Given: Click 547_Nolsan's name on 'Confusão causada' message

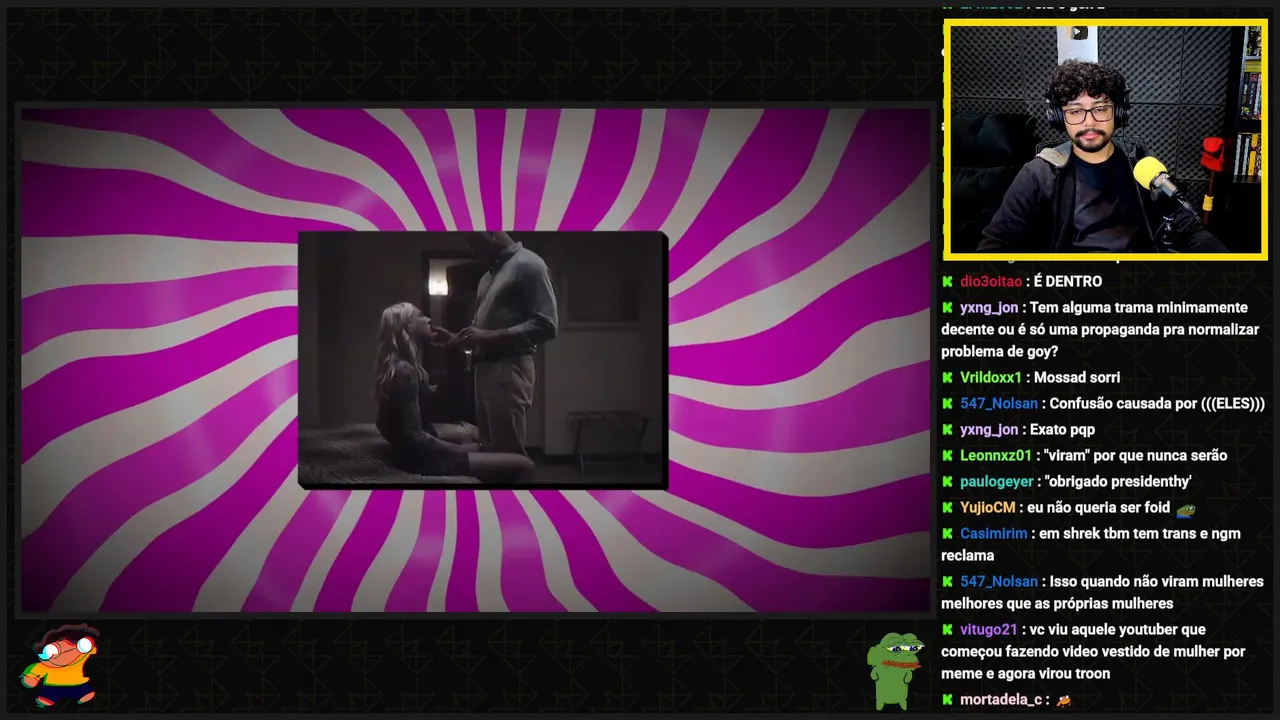Looking at the screenshot, I should [999, 404].
